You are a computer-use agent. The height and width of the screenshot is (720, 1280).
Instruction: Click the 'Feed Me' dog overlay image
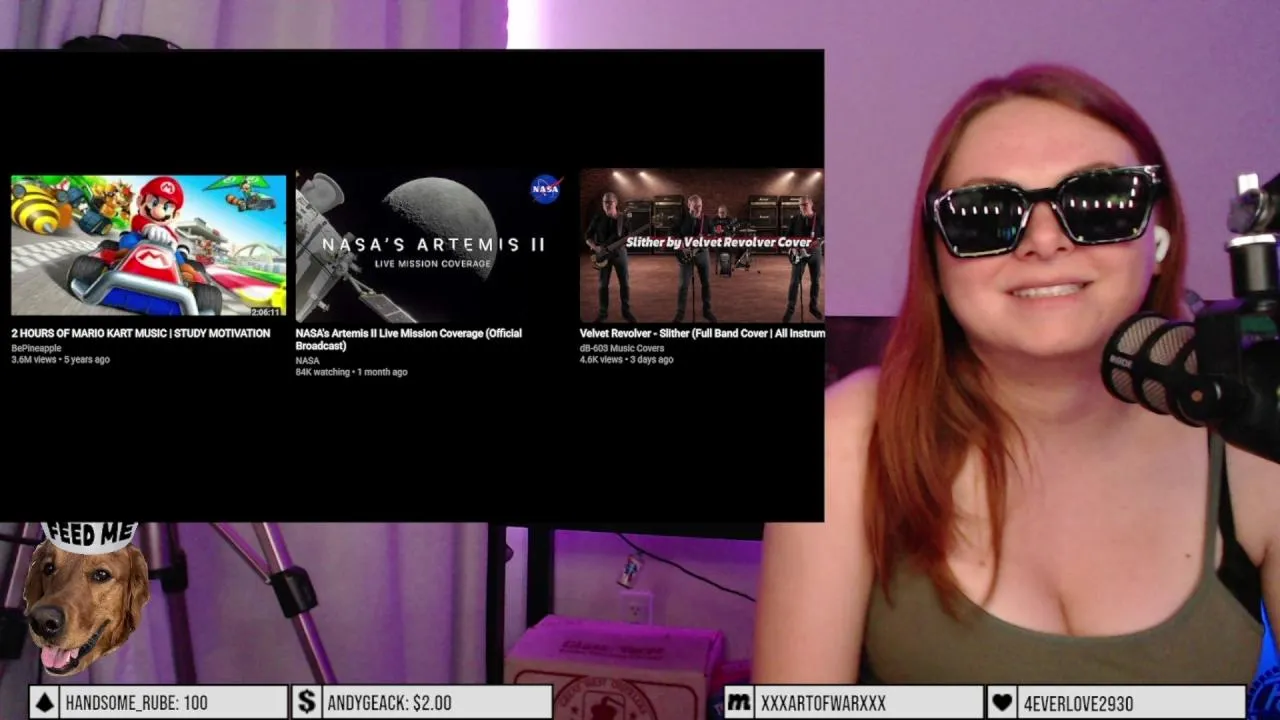click(85, 598)
